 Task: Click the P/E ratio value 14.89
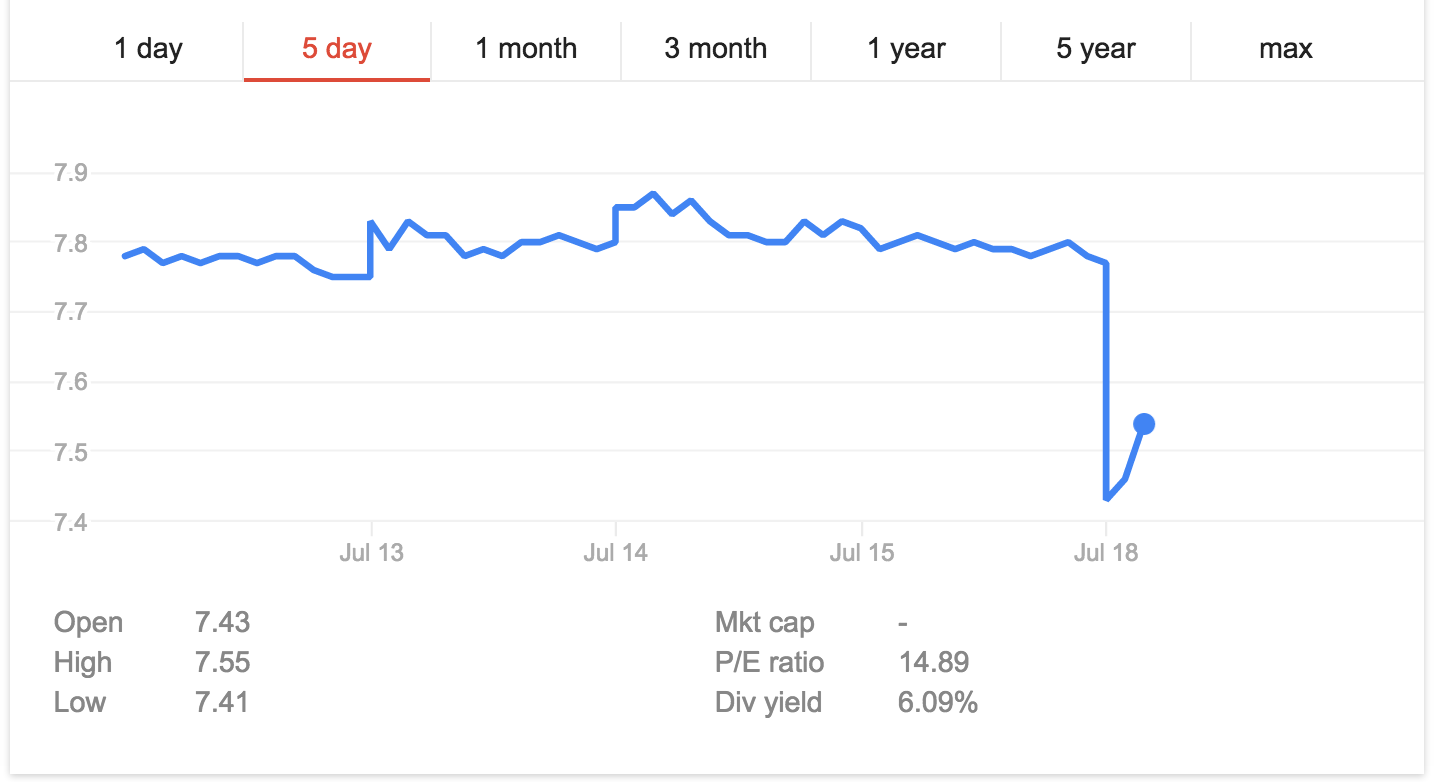pos(933,663)
